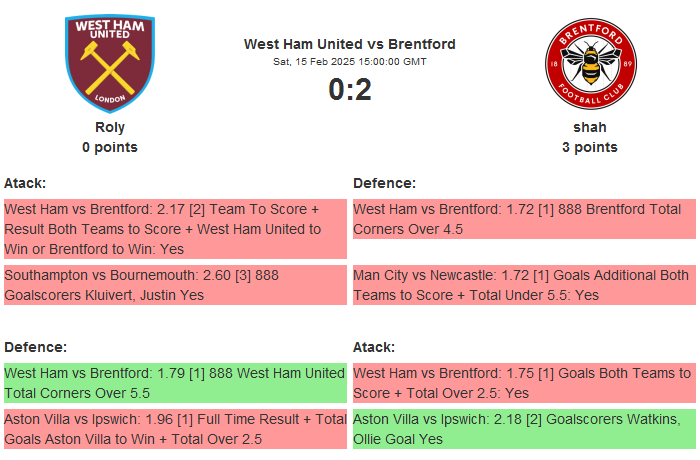The image size is (700, 460).
Task: Select the Kluivert goalscorer bet row
Action: pos(175,284)
